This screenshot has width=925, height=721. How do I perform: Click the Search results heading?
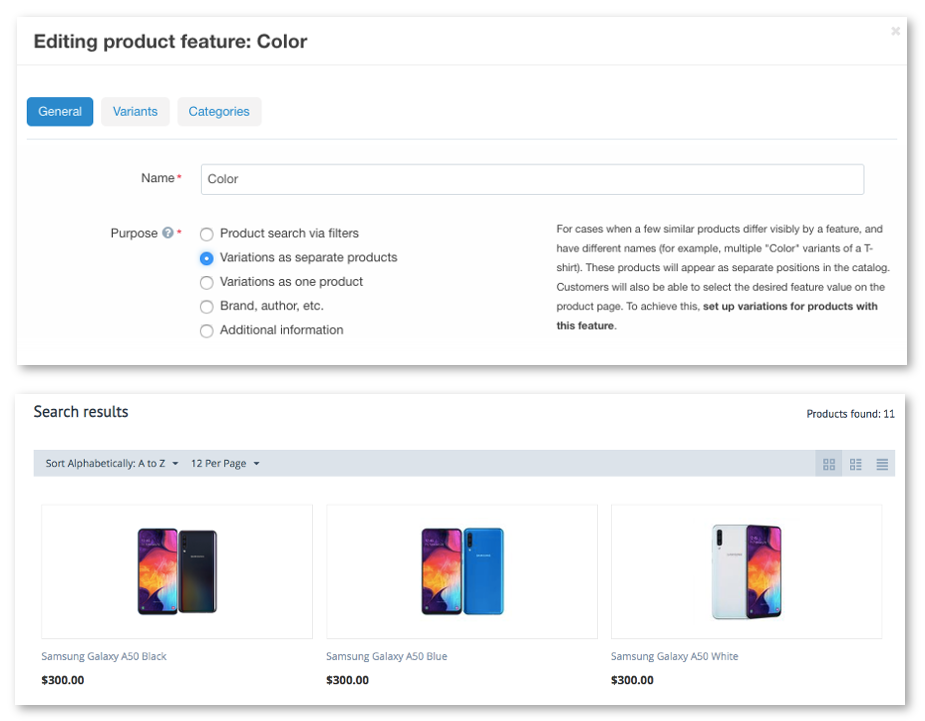(81, 411)
